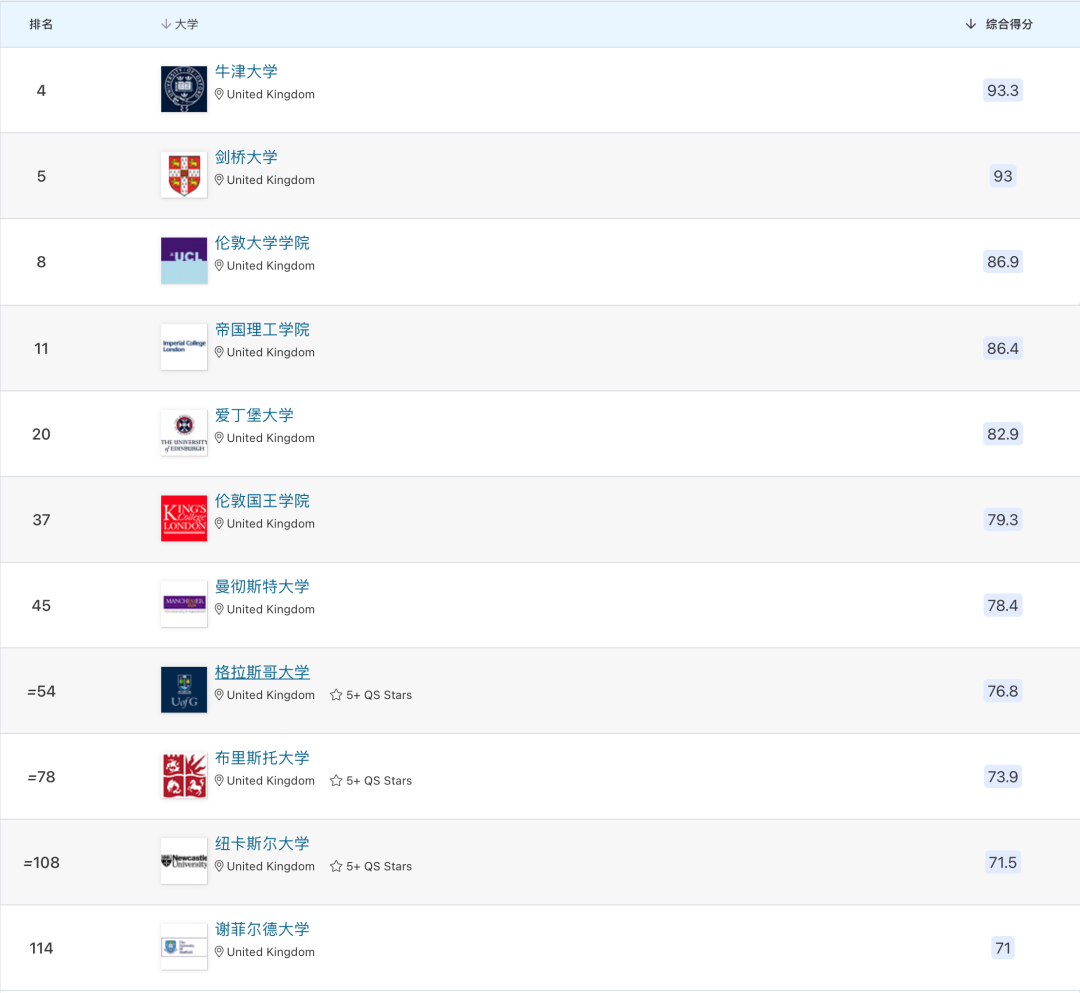This screenshot has height=993, width=1080.
Task: Open the Newcastle University logo
Action: point(184,861)
